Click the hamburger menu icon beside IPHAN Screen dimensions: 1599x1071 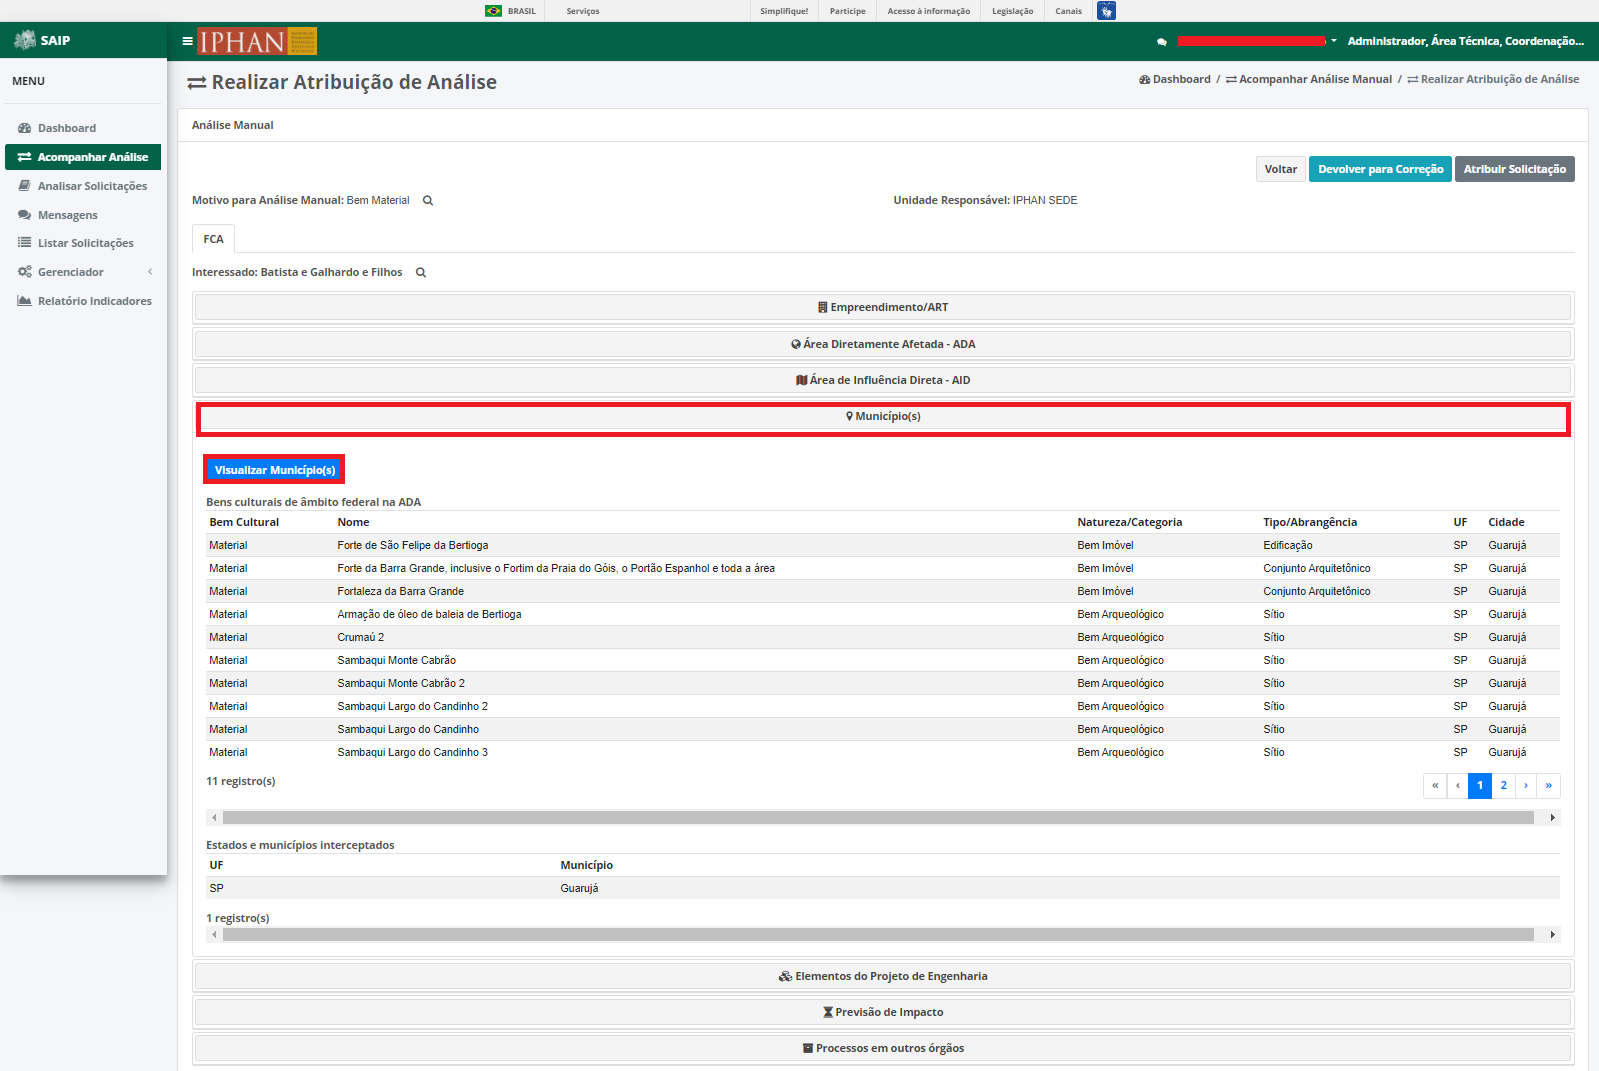coord(187,42)
